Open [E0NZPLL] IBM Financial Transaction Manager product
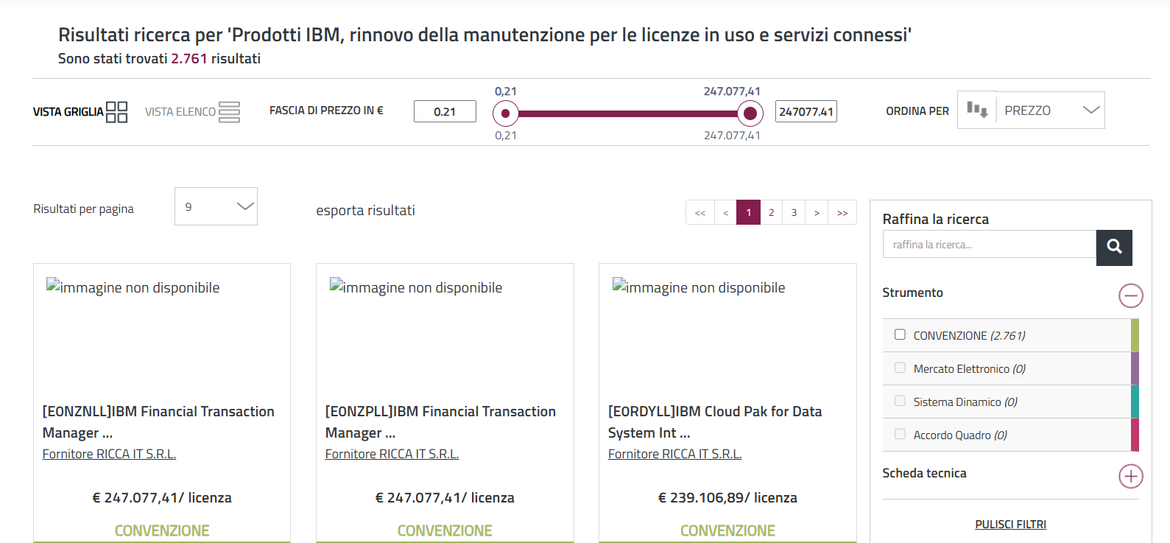This screenshot has height=543, width=1170. pyautogui.click(x=441, y=422)
